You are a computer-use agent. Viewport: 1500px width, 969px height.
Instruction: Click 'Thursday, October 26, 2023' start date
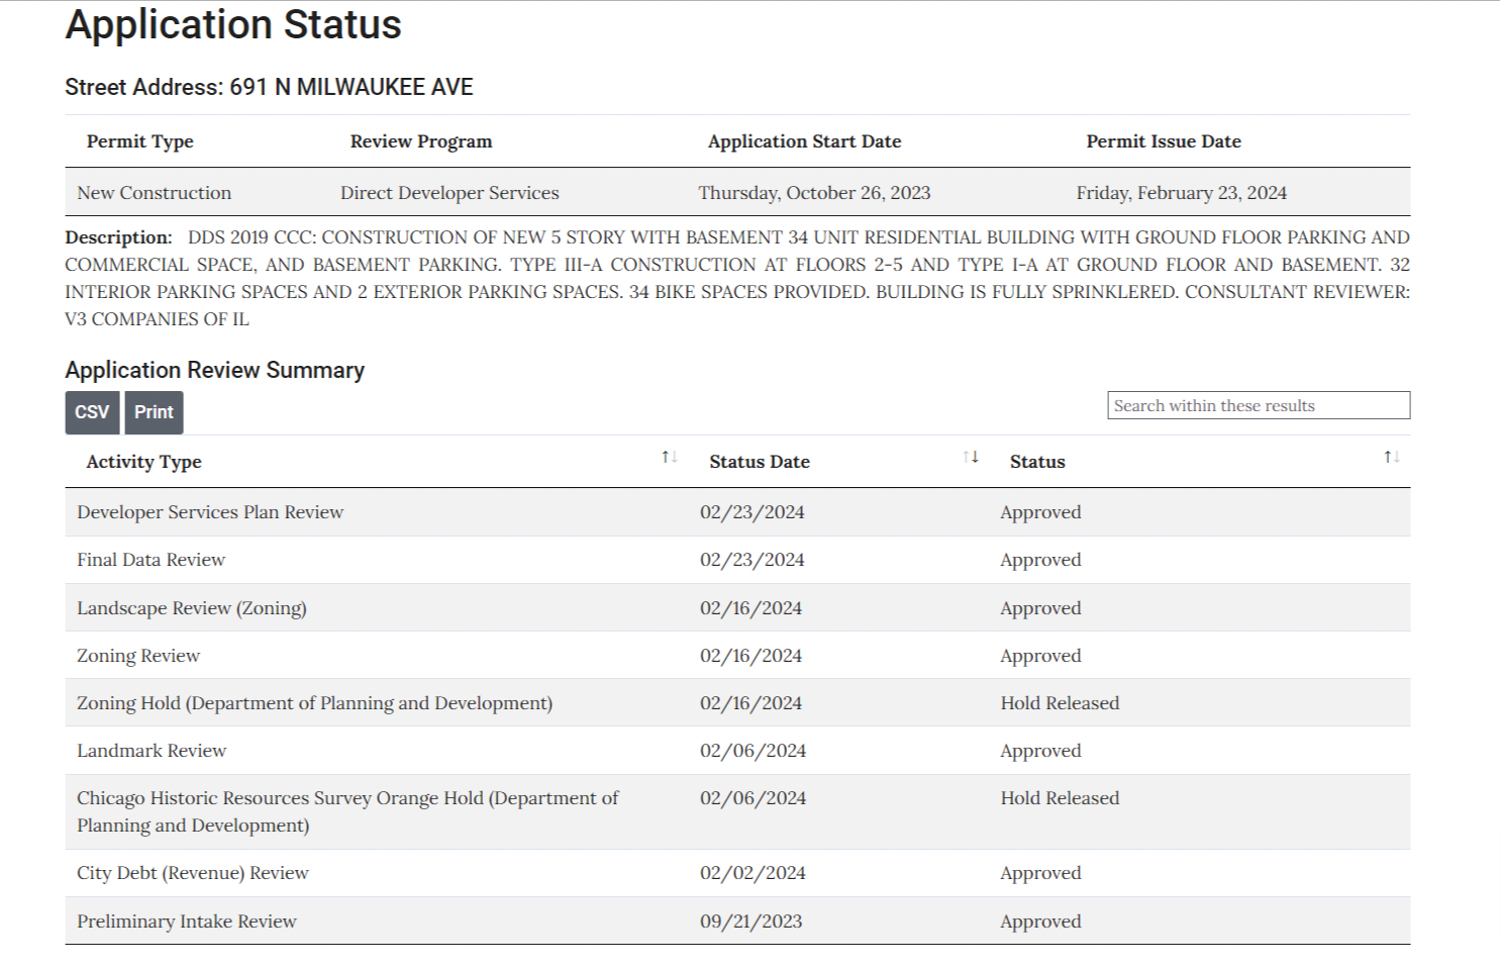815,193
